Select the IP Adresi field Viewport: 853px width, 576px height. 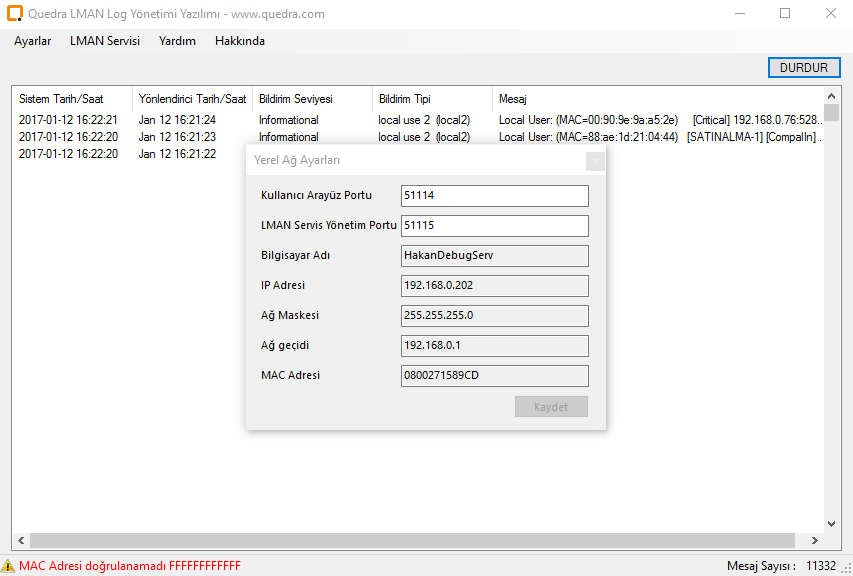click(494, 286)
